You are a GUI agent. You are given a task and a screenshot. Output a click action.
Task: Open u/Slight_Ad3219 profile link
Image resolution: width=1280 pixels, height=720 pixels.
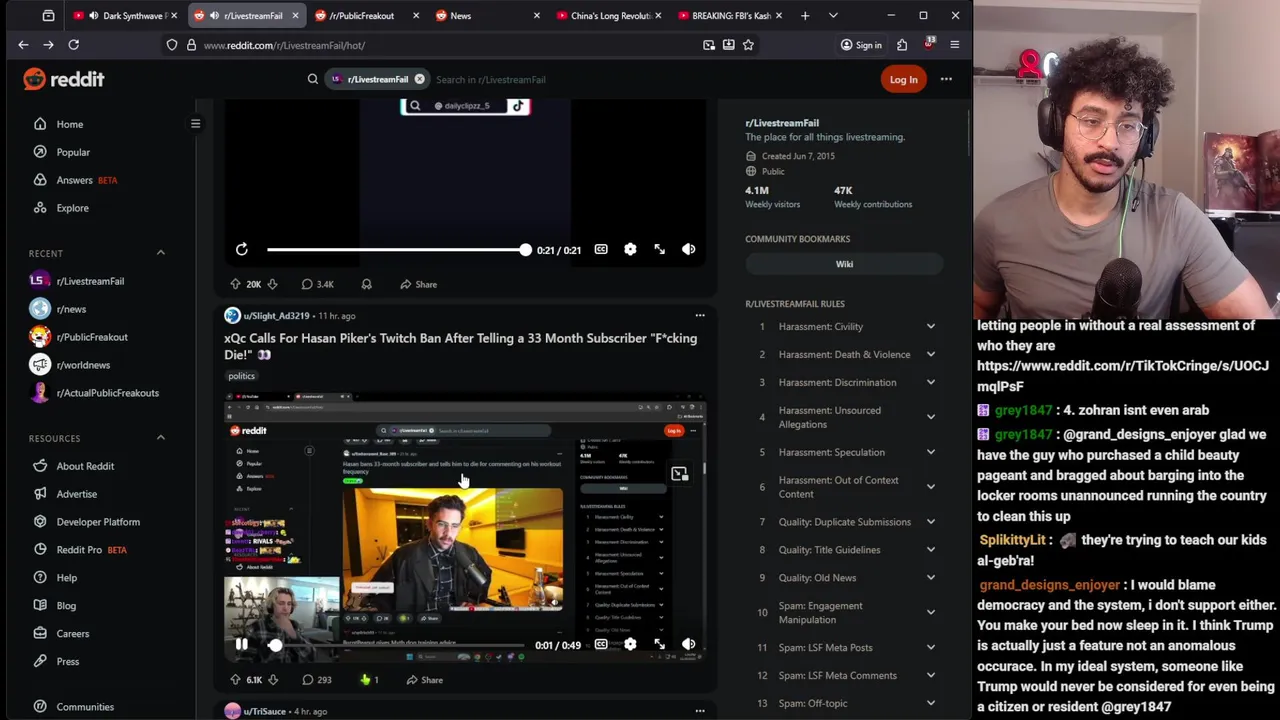tap(276, 316)
